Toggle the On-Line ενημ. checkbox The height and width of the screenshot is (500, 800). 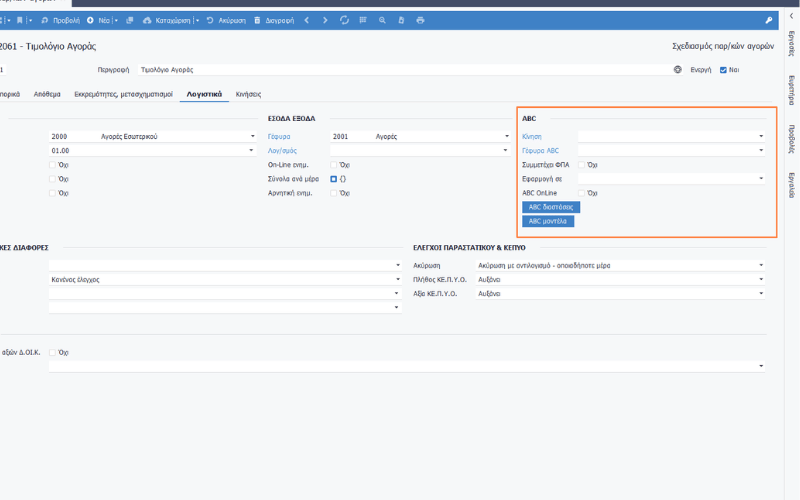tap(334, 165)
